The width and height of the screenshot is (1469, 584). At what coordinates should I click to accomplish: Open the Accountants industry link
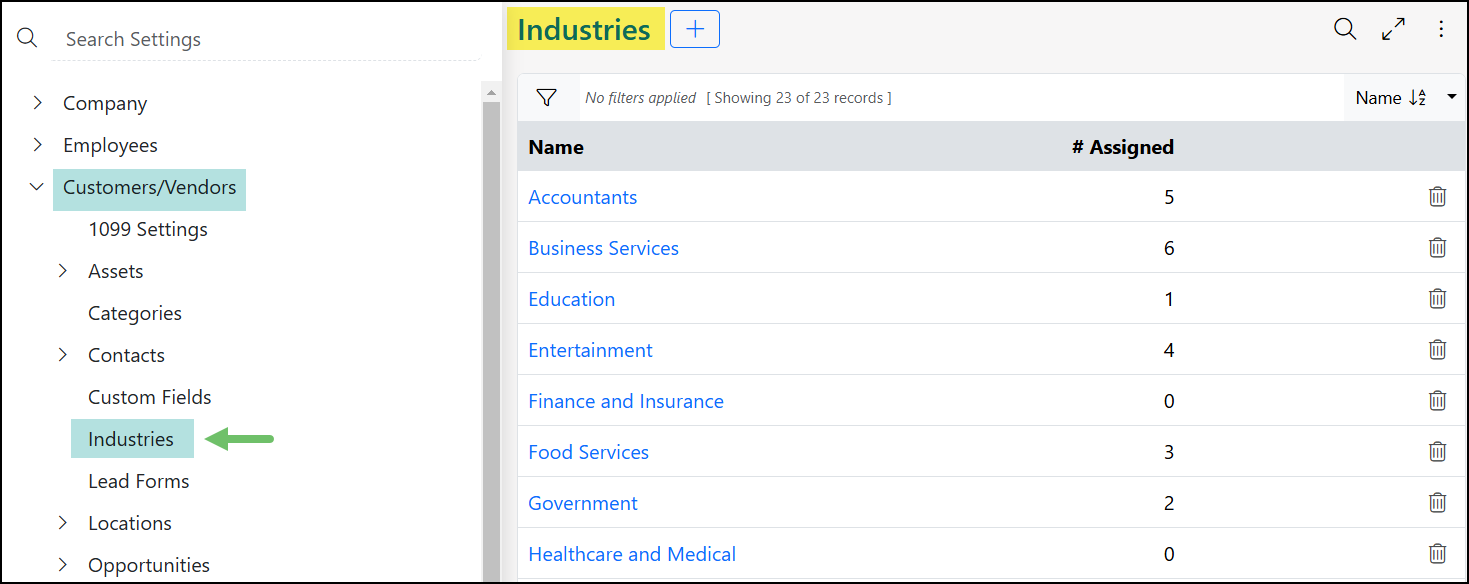click(583, 197)
